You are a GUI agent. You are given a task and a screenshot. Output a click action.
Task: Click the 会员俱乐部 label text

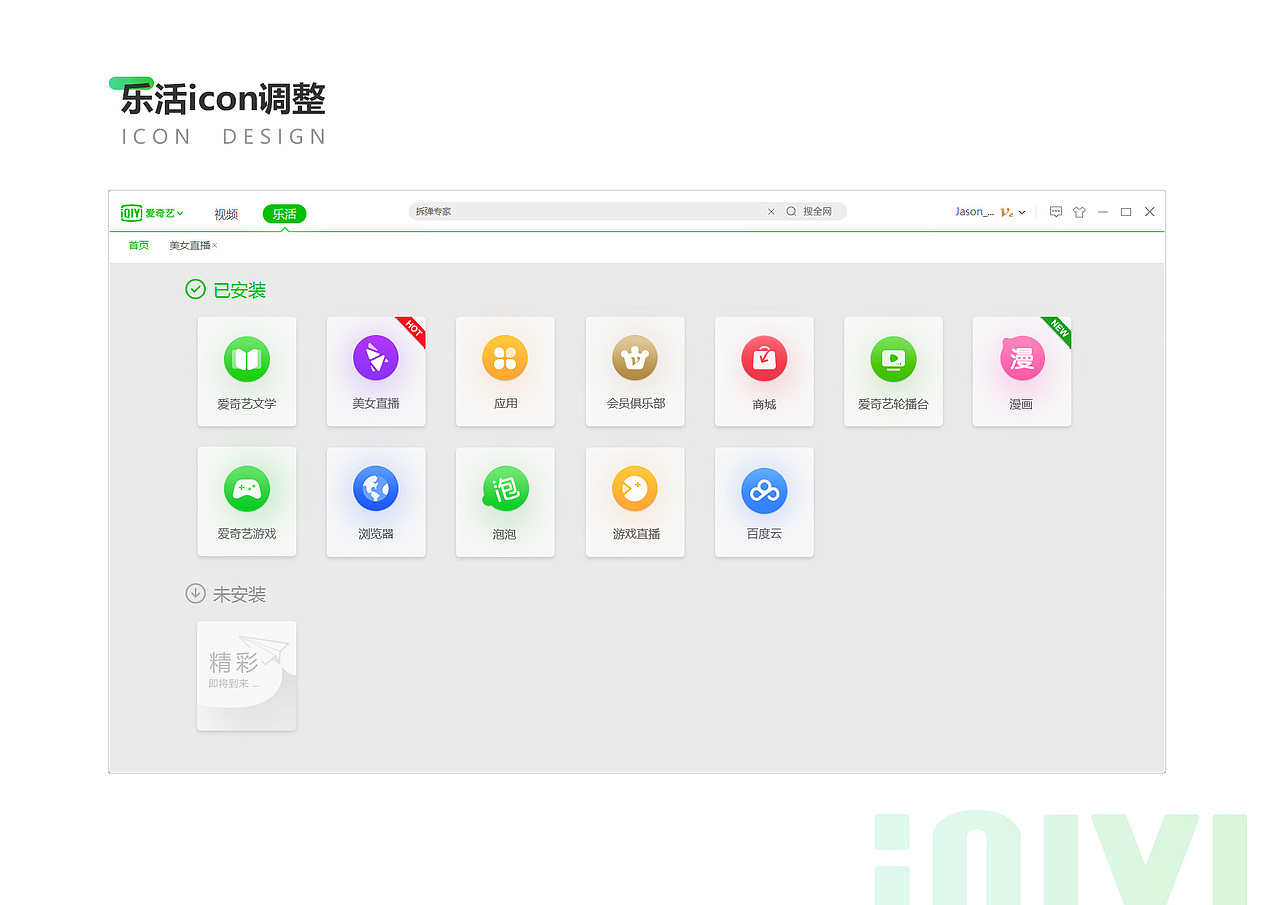635,404
